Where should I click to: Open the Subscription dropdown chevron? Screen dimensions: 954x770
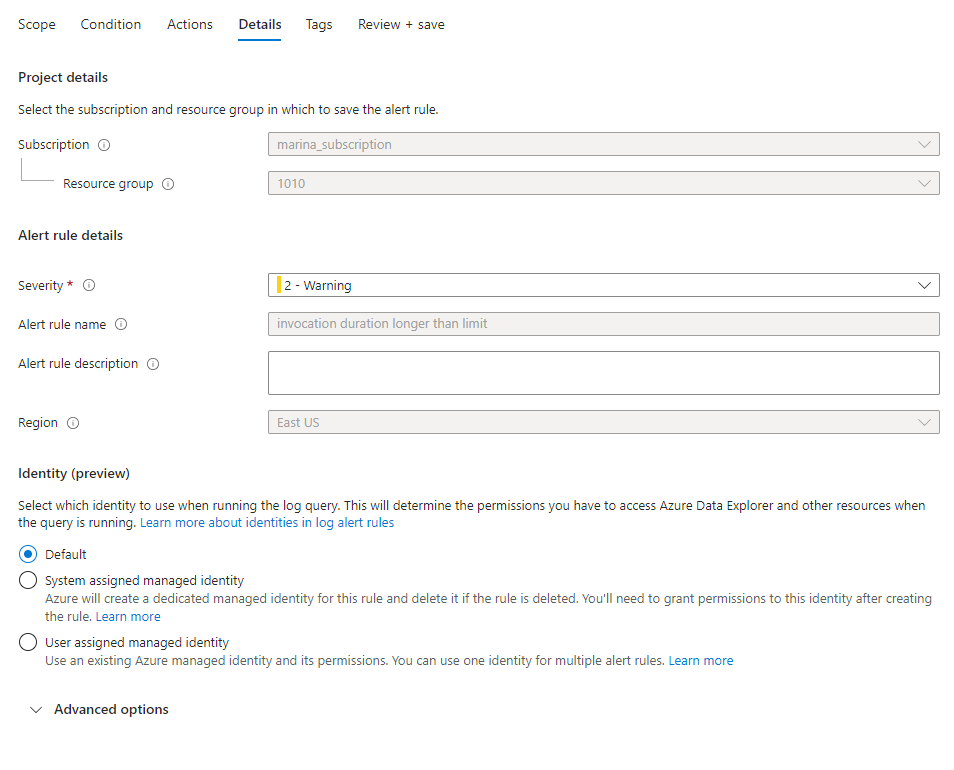pos(924,144)
